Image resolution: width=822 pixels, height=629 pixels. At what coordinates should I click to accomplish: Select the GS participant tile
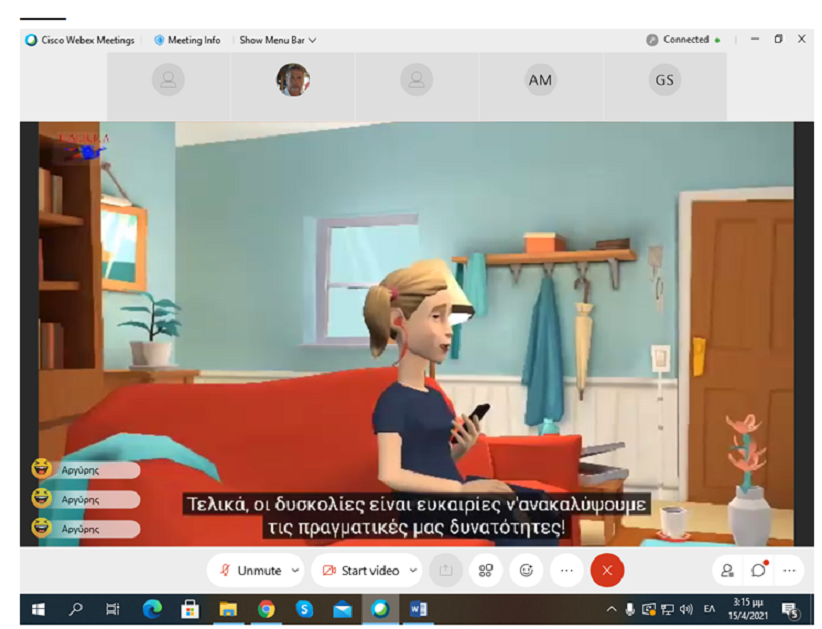point(664,80)
